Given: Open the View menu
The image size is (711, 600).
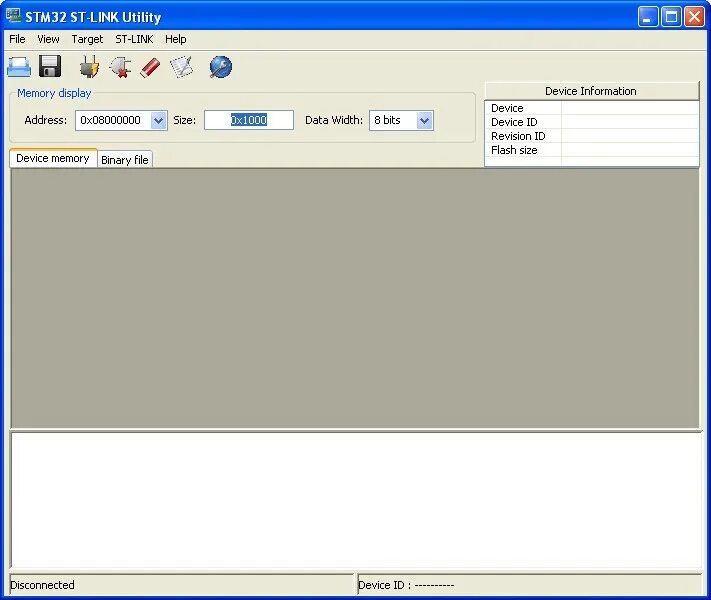Looking at the screenshot, I should point(49,39).
